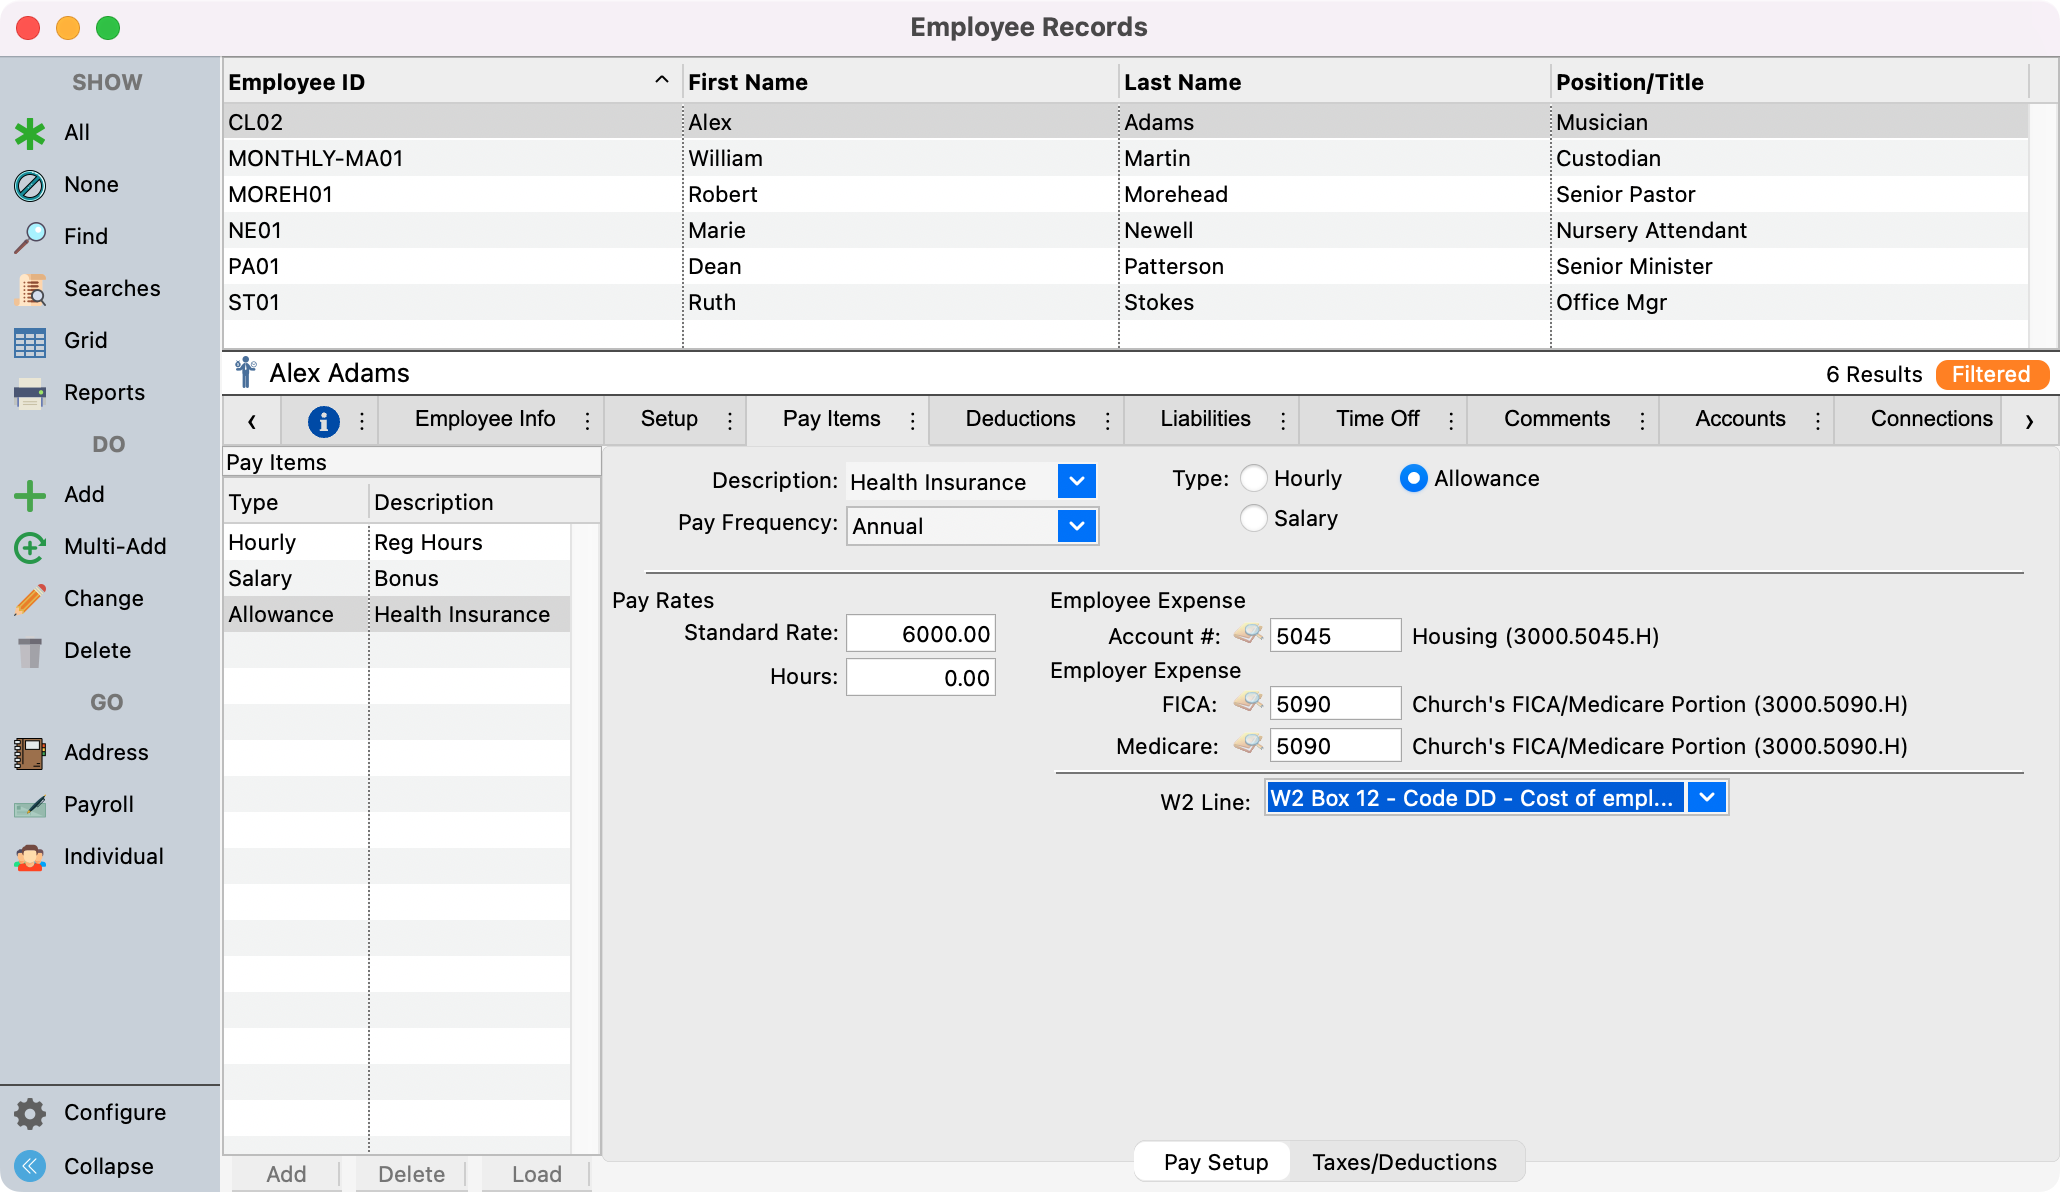The image size is (2060, 1192).
Task: Open the Configure gear icon
Action: click(30, 1113)
